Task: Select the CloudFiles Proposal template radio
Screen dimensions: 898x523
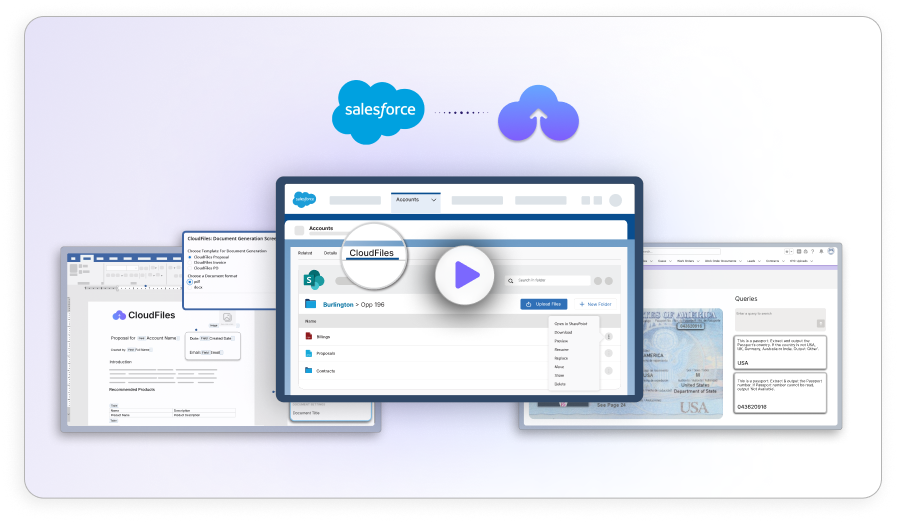Action: tap(190, 257)
